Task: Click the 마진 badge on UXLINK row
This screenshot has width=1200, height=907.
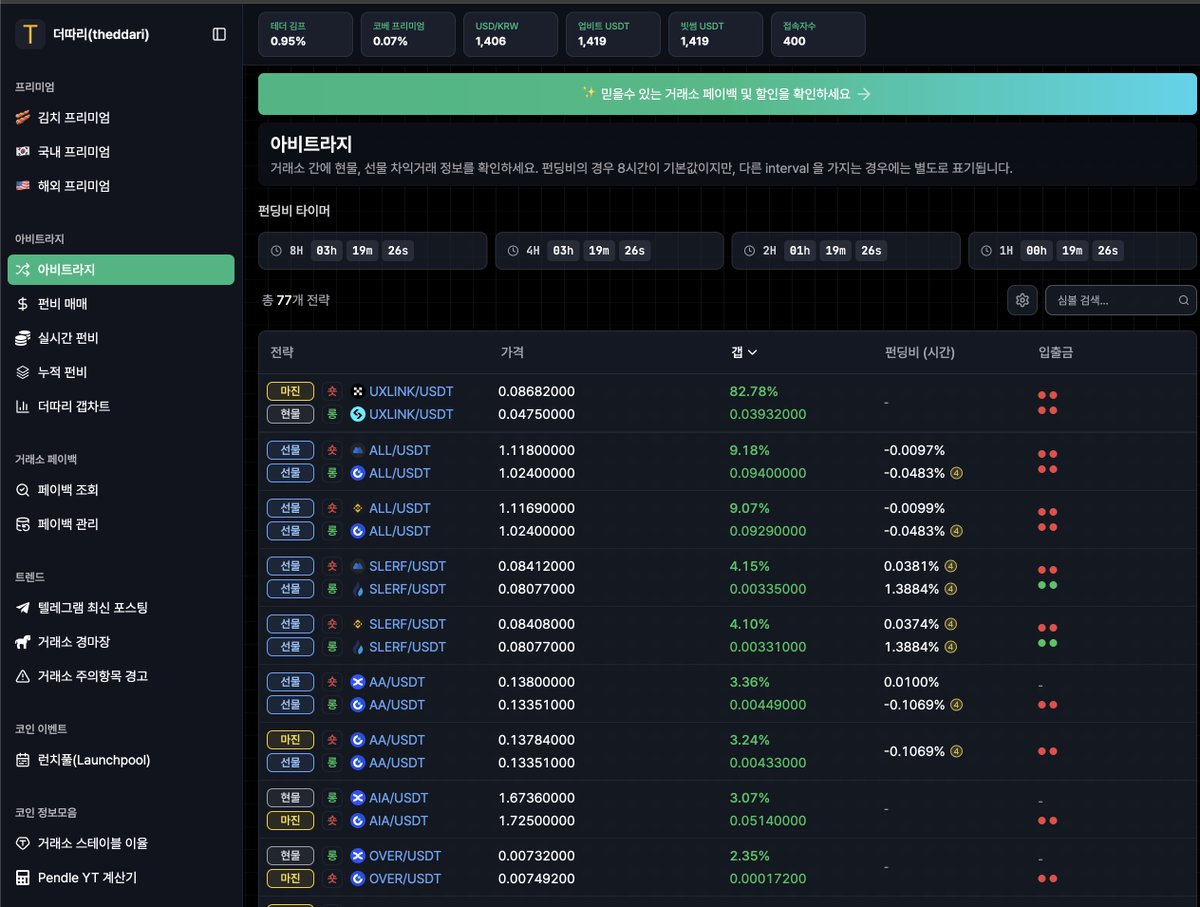Action: point(290,391)
